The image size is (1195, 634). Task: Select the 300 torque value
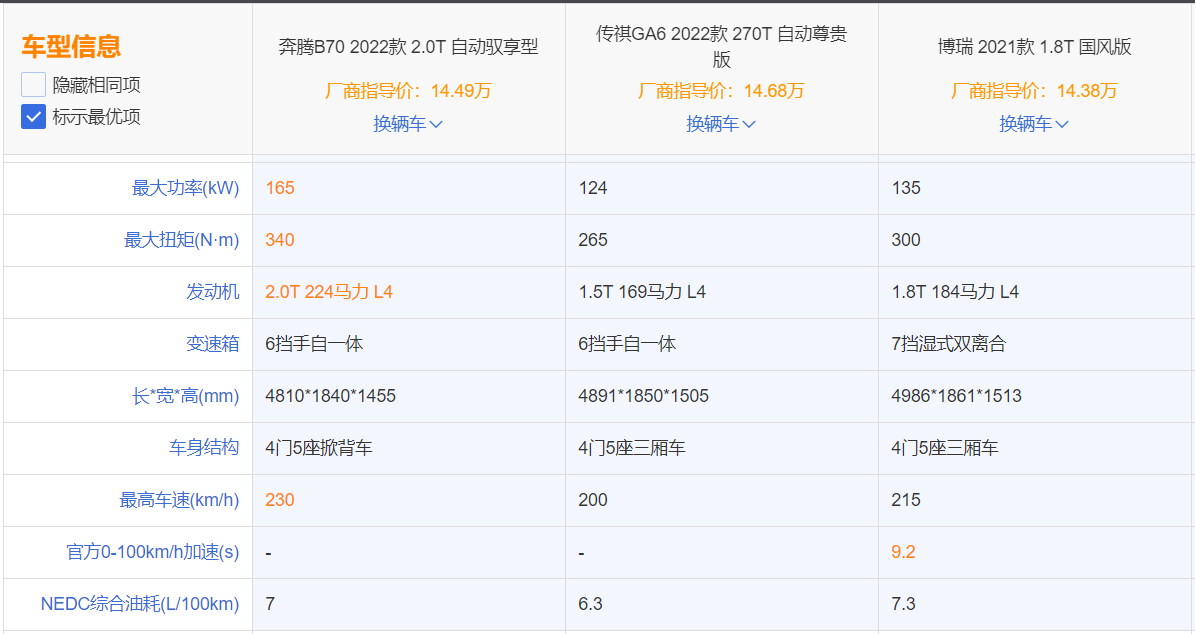tap(906, 240)
